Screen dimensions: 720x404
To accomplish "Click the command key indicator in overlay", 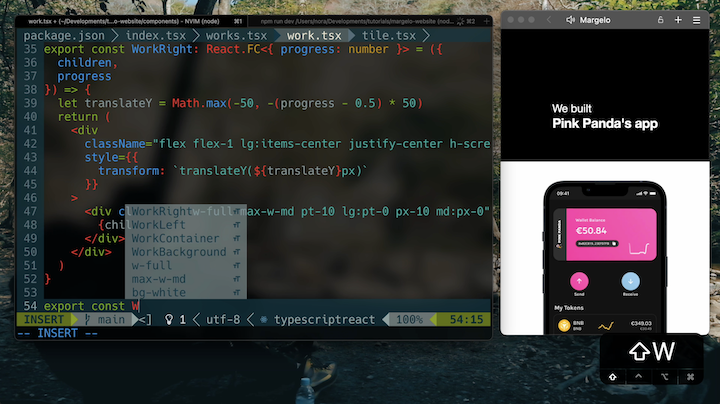I will click(690, 377).
